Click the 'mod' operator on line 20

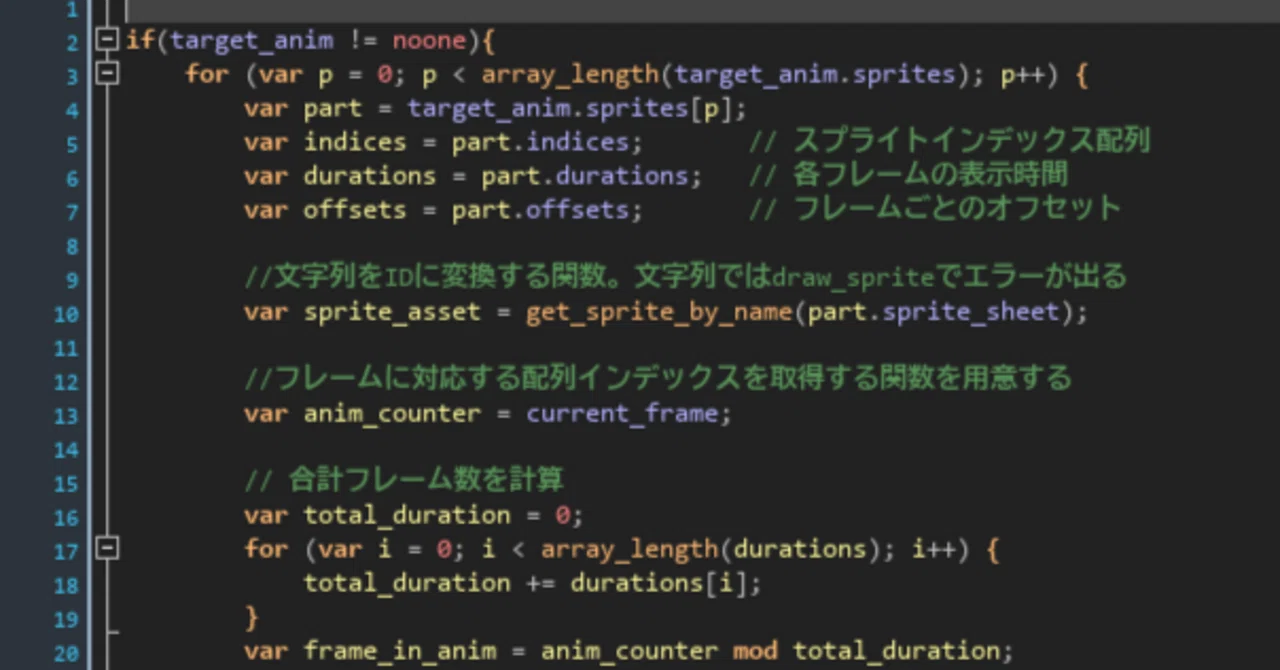(755, 652)
